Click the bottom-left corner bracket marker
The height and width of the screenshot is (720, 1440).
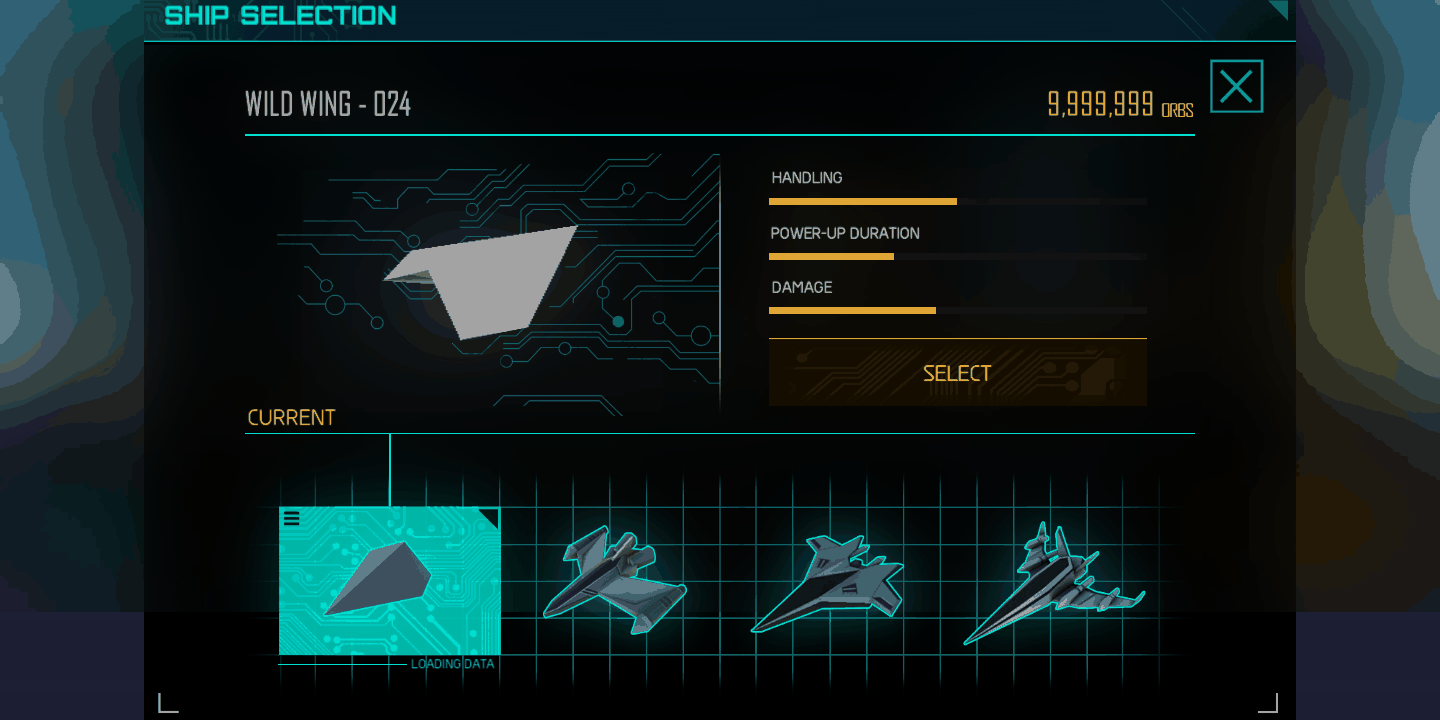168,703
